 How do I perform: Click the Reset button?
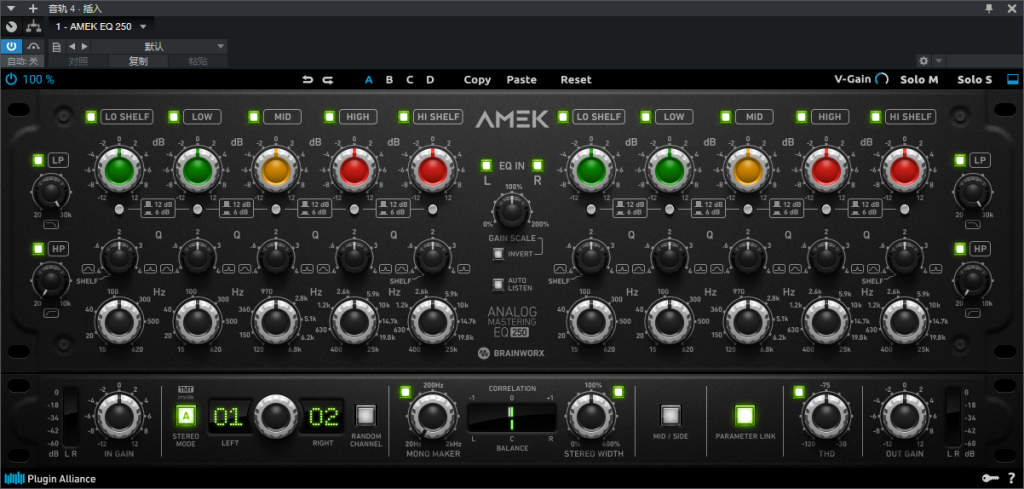click(576, 80)
